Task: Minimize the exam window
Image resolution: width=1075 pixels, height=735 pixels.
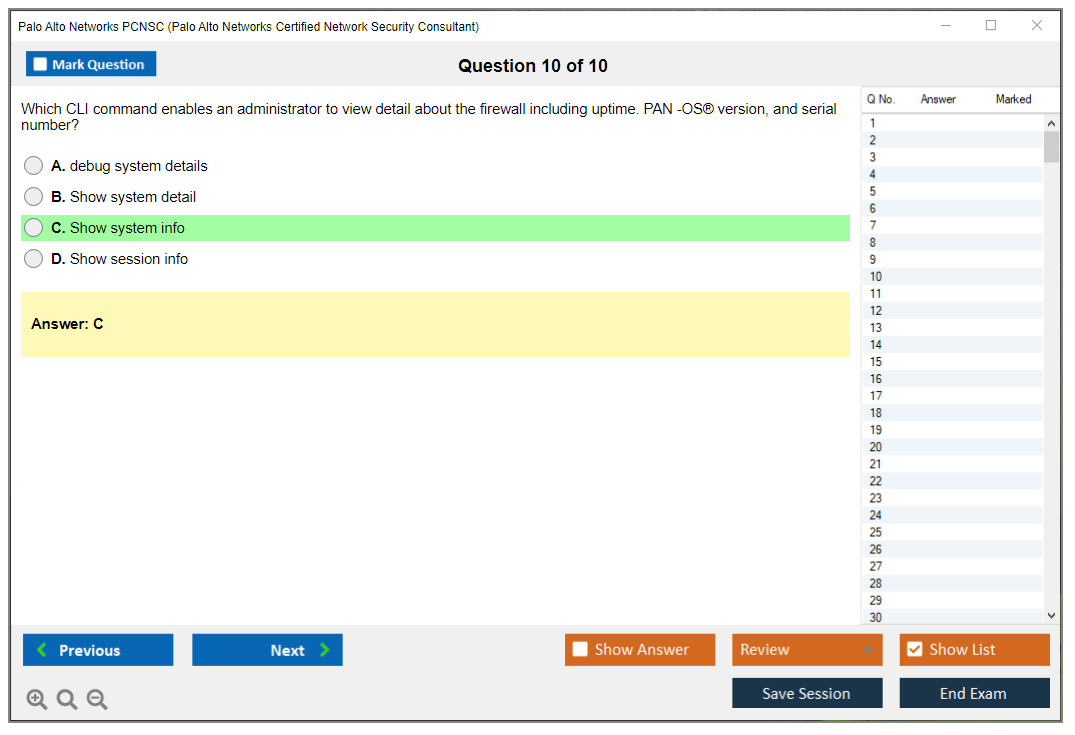Action: (945, 26)
